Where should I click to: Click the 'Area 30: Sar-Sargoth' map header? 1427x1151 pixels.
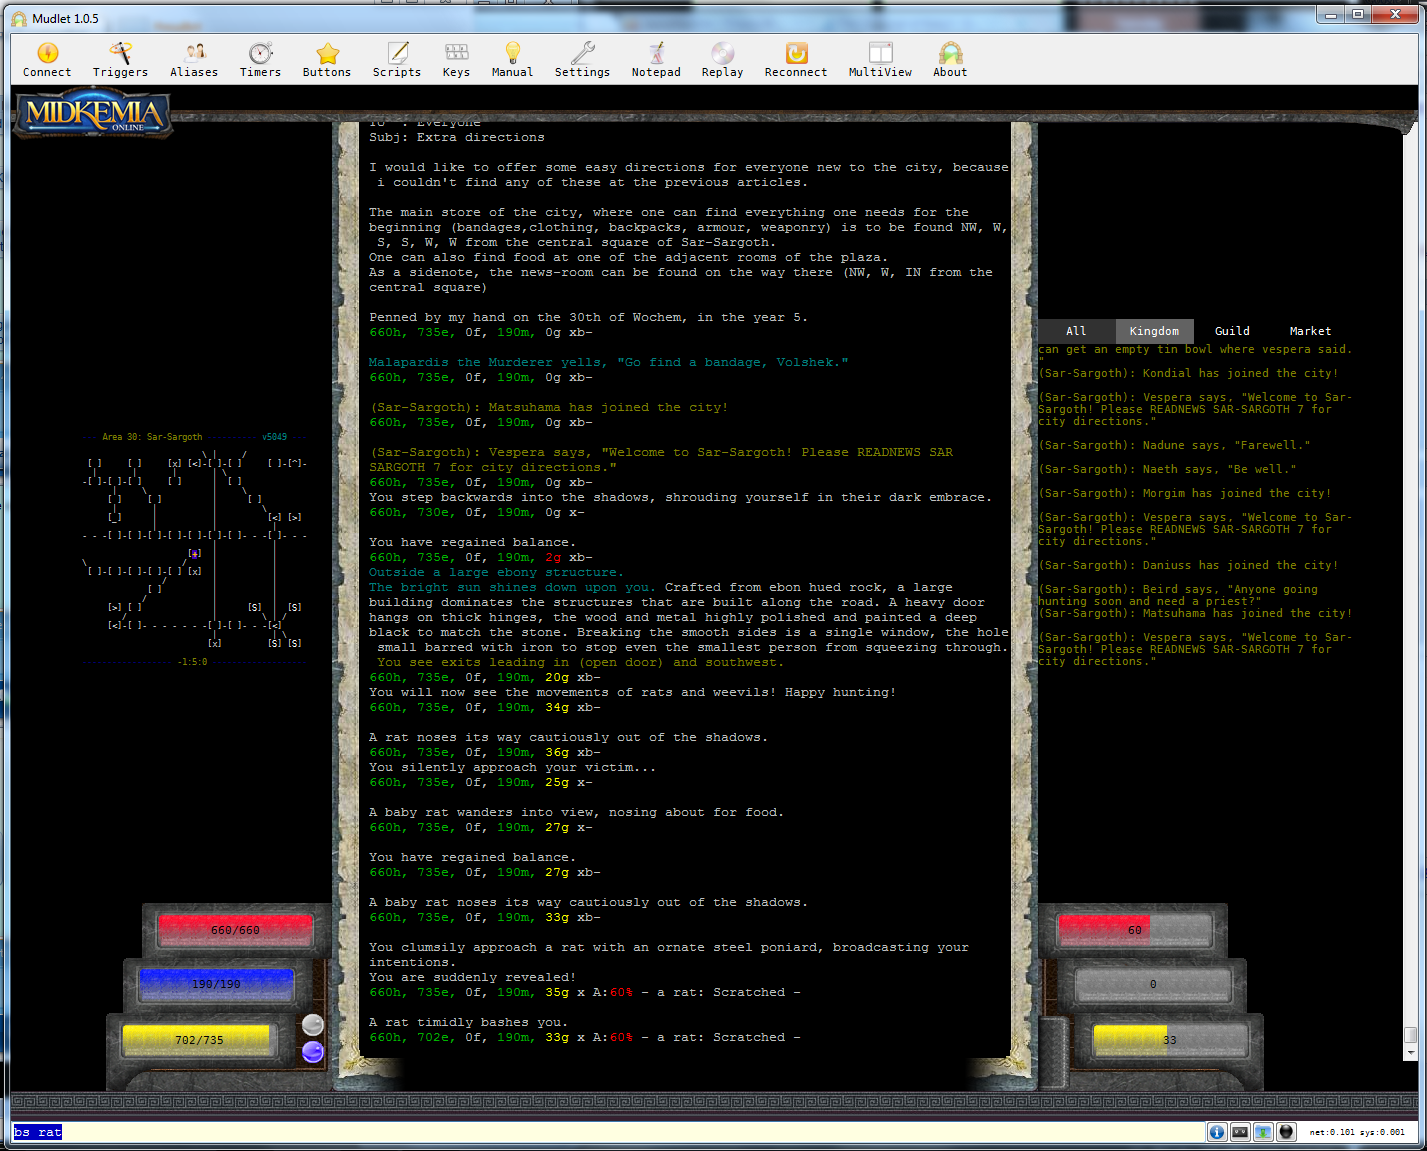pos(152,437)
